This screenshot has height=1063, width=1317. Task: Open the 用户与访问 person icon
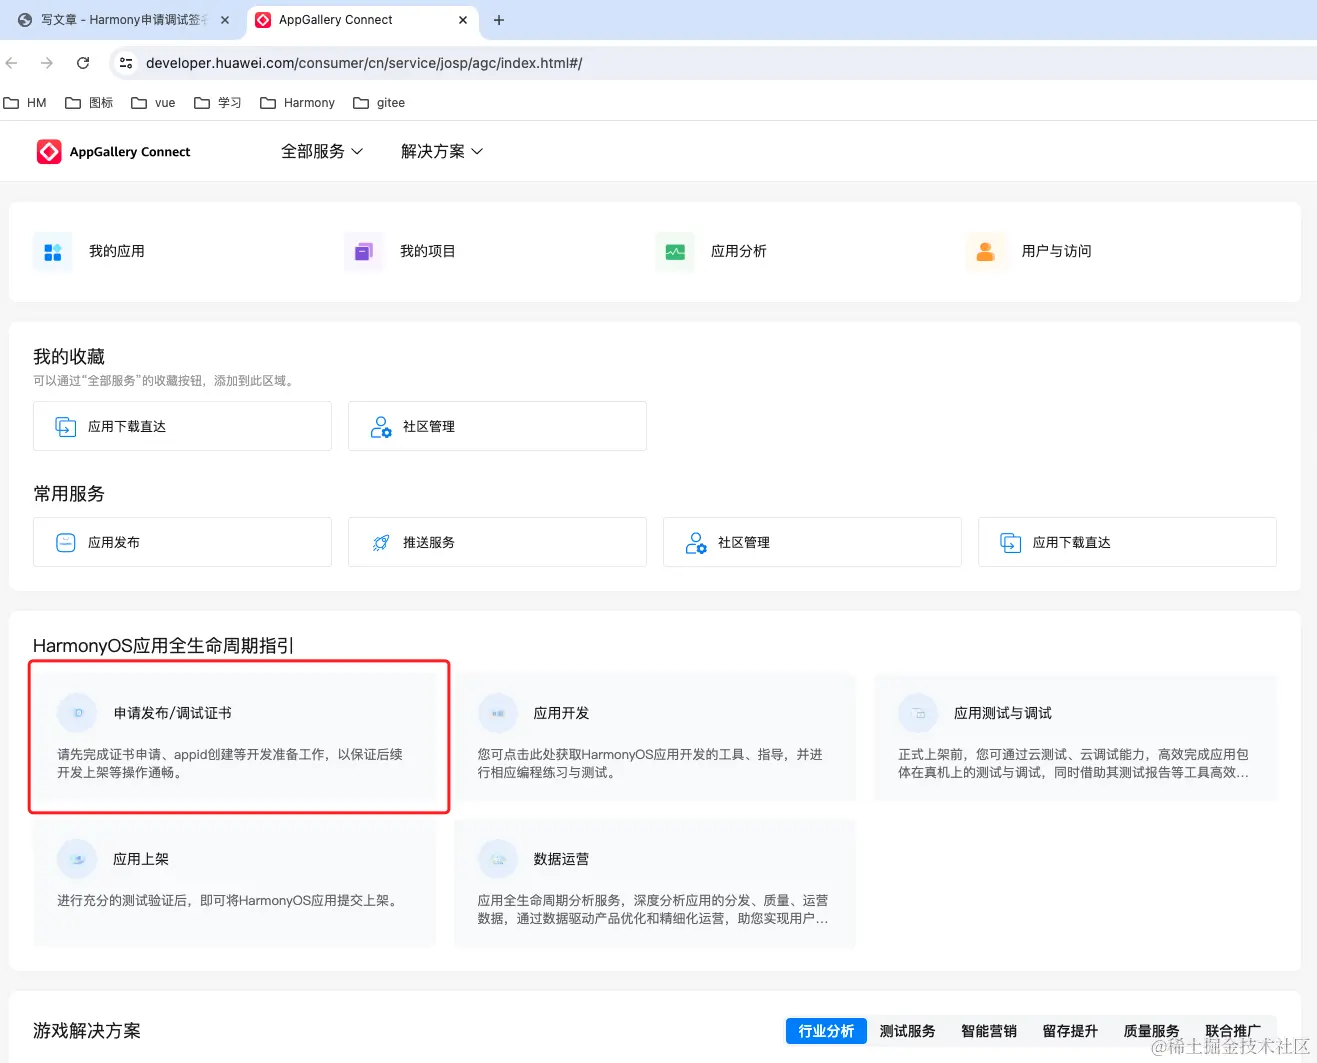tap(986, 252)
